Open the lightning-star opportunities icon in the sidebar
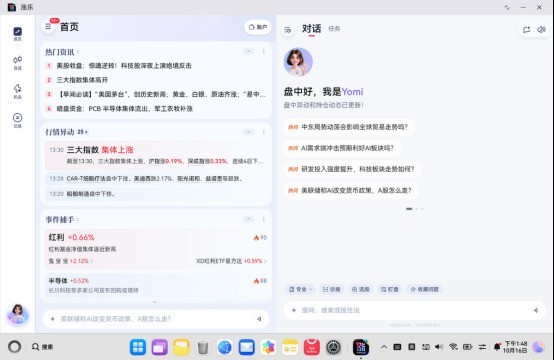The image size is (554, 360). coord(17,91)
